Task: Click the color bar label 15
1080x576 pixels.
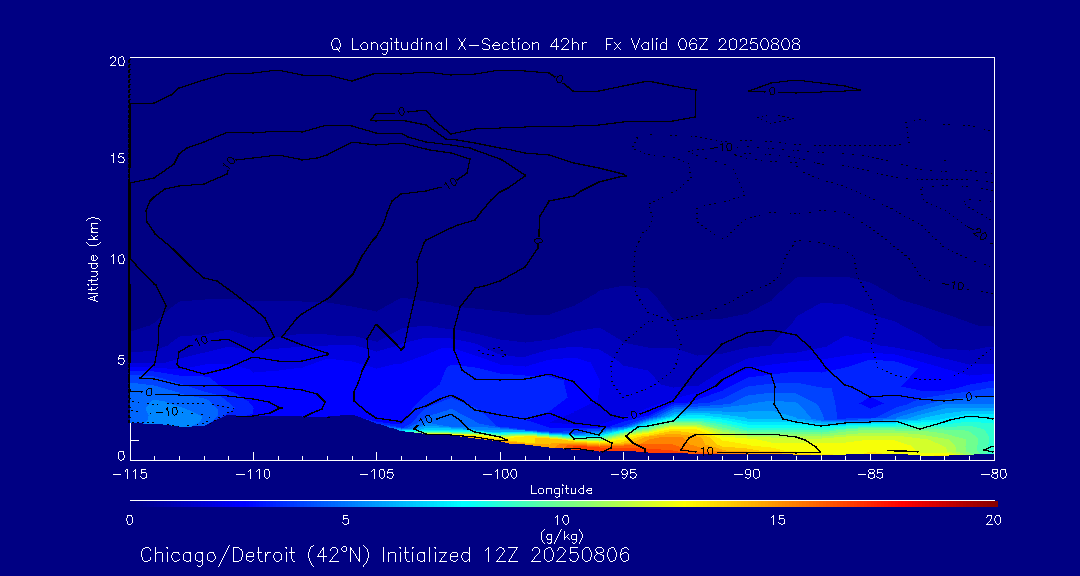Action: pyautogui.click(x=777, y=520)
